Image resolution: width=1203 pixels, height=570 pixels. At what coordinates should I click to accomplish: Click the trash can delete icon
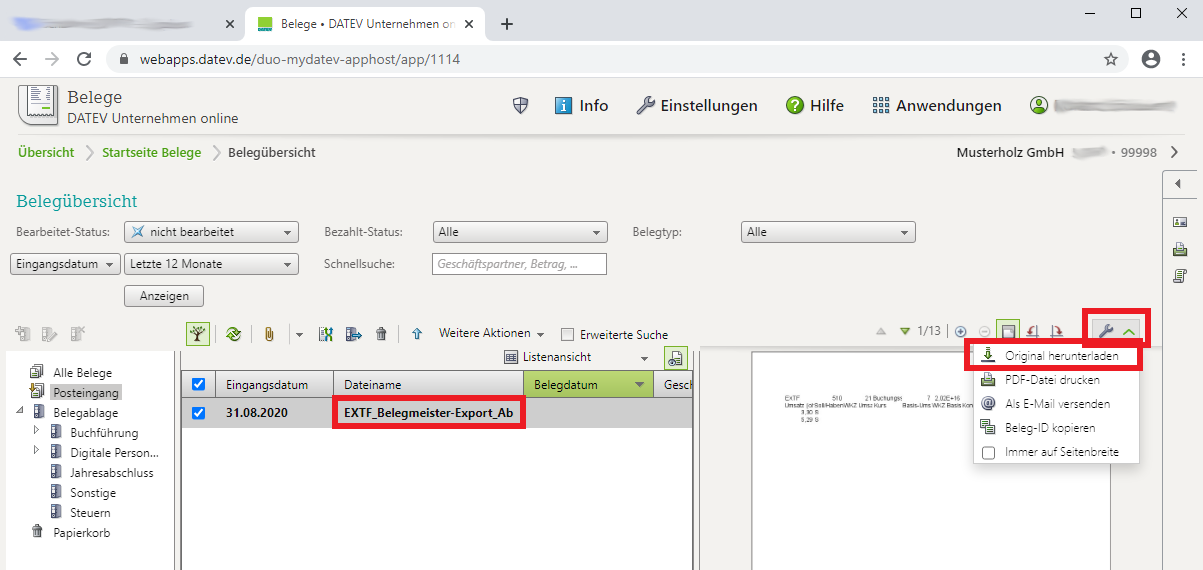coord(381,334)
